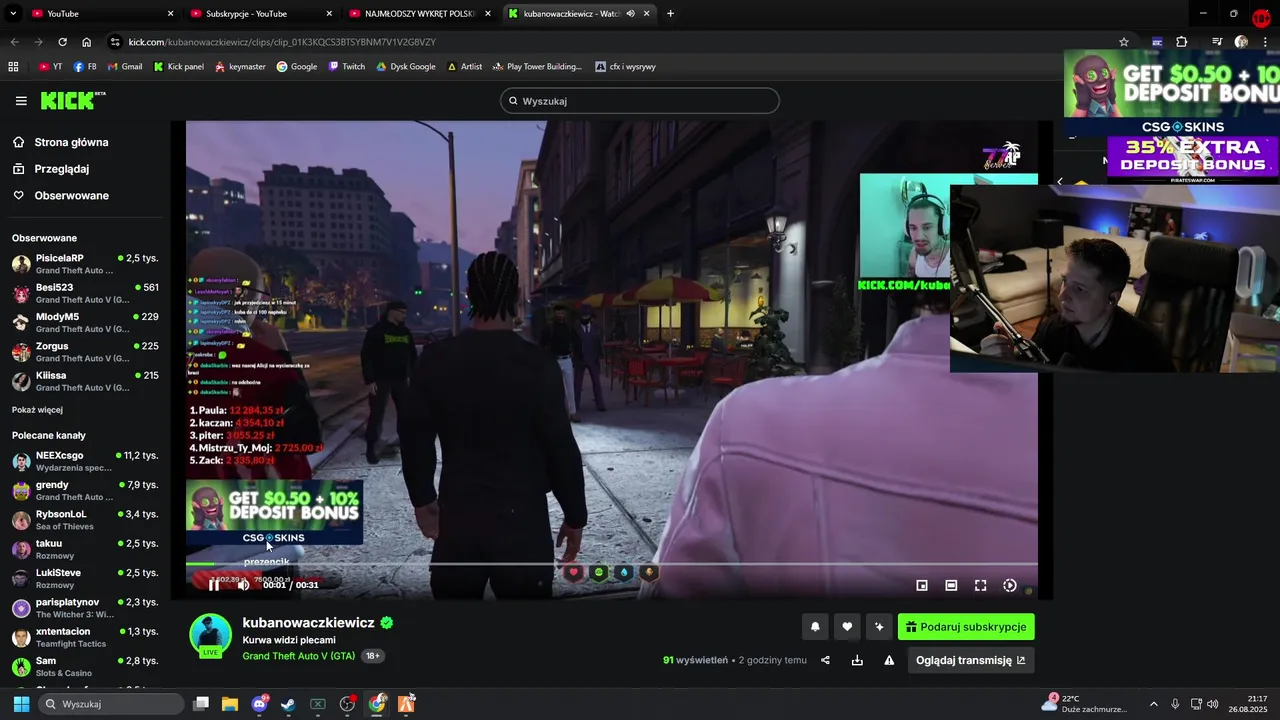Screen dimensions: 1280x720
Task: Open Discord from taskbar
Action: pyautogui.click(x=260, y=704)
